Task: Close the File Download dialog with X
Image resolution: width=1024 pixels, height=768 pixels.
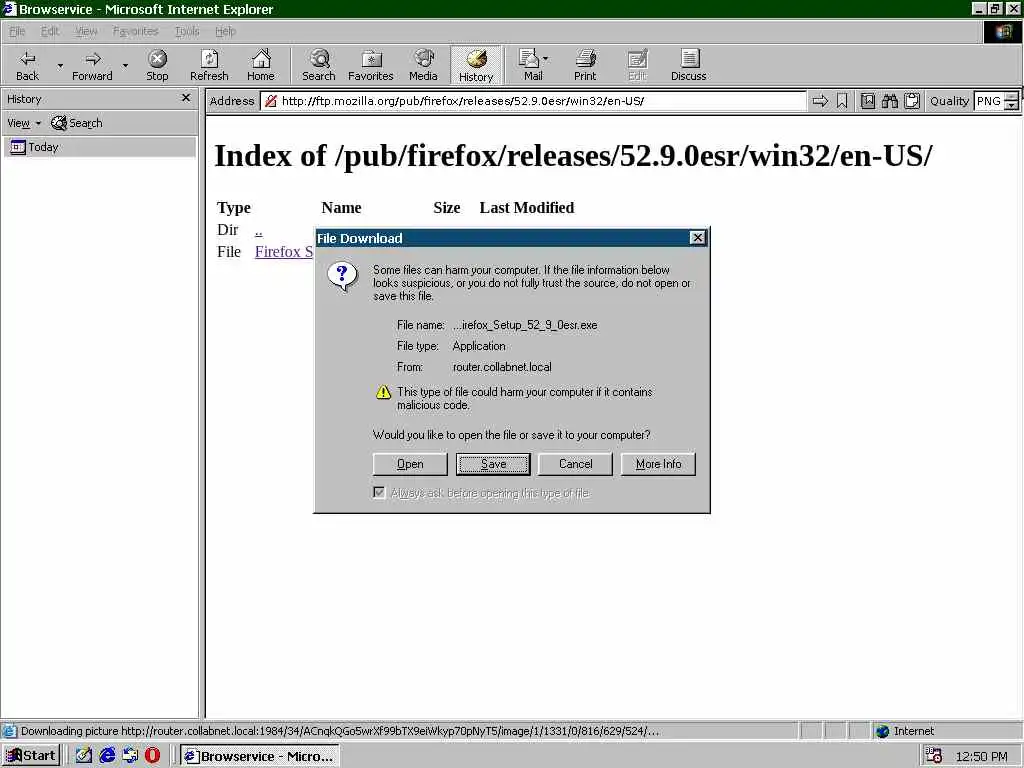Action: click(697, 238)
